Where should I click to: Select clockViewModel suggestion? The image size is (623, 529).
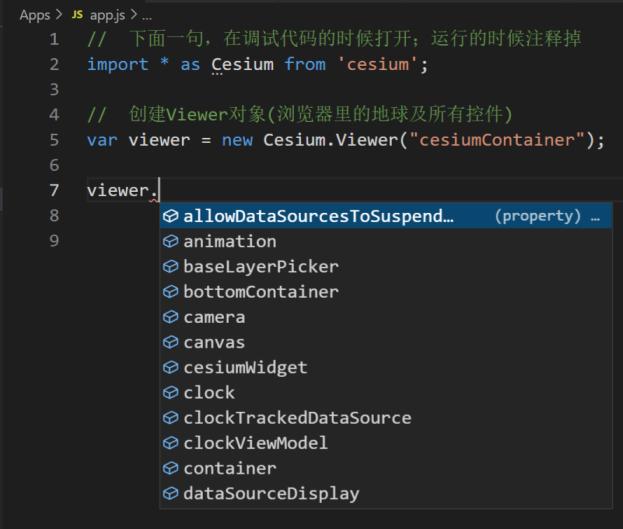[x=385, y=443]
